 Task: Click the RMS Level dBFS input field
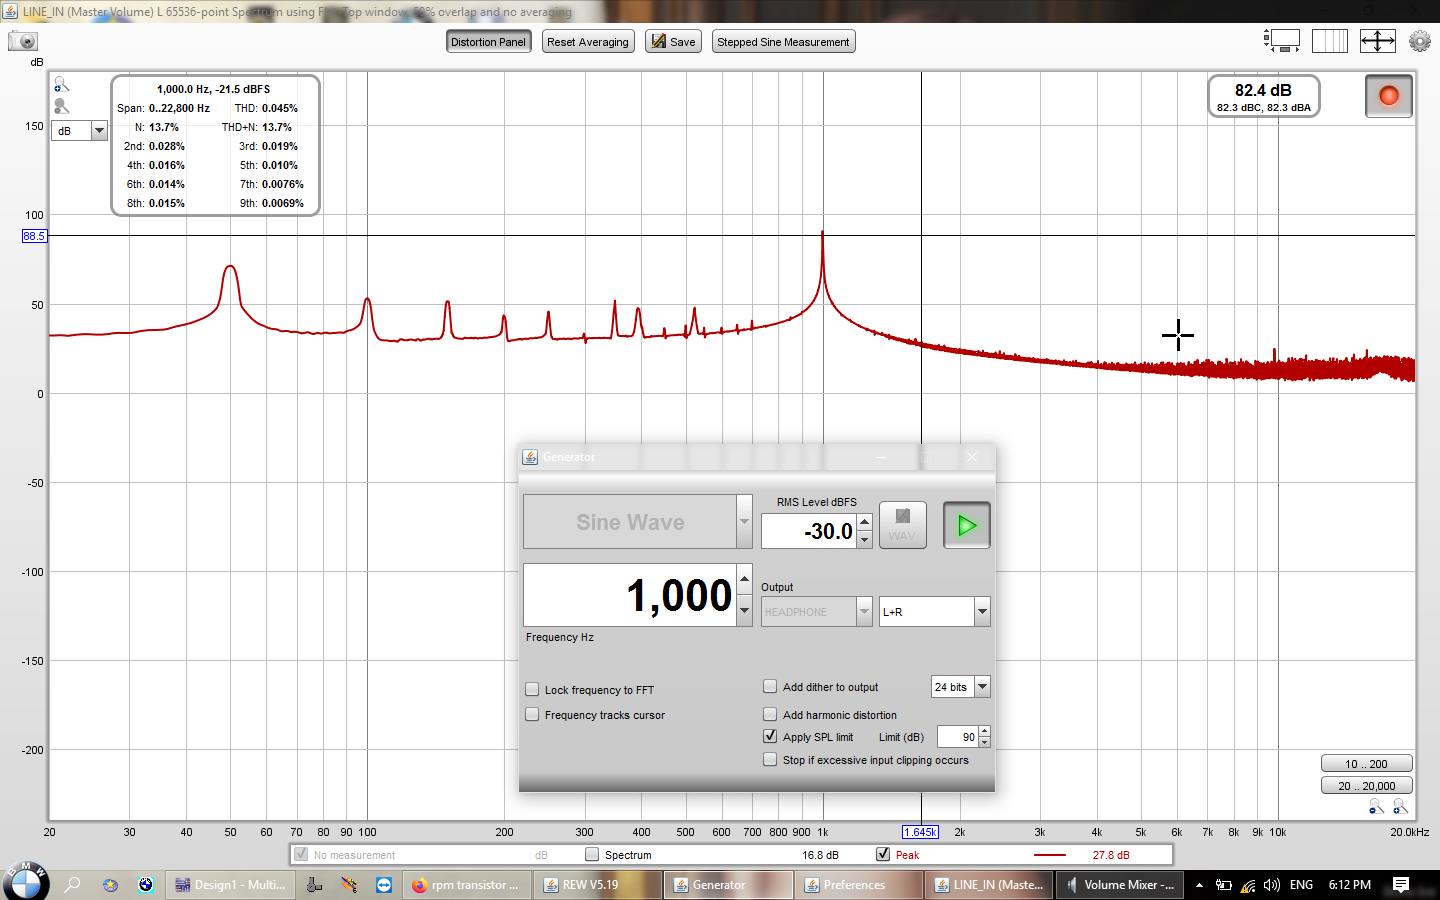click(x=809, y=531)
